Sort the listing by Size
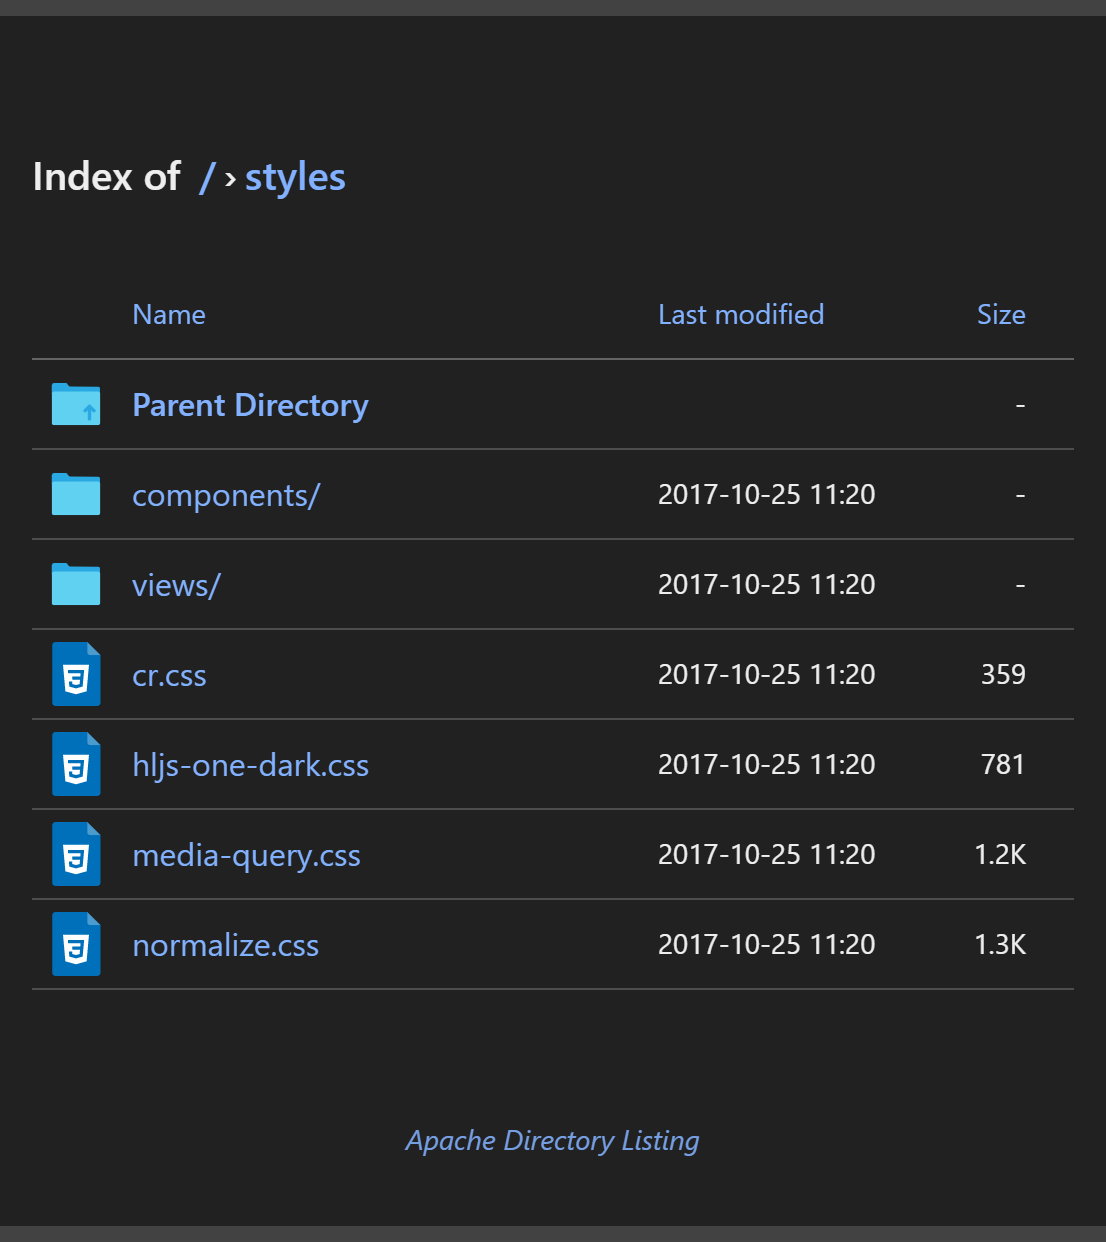The height and width of the screenshot is (1242, 1106). point(1001,314)
